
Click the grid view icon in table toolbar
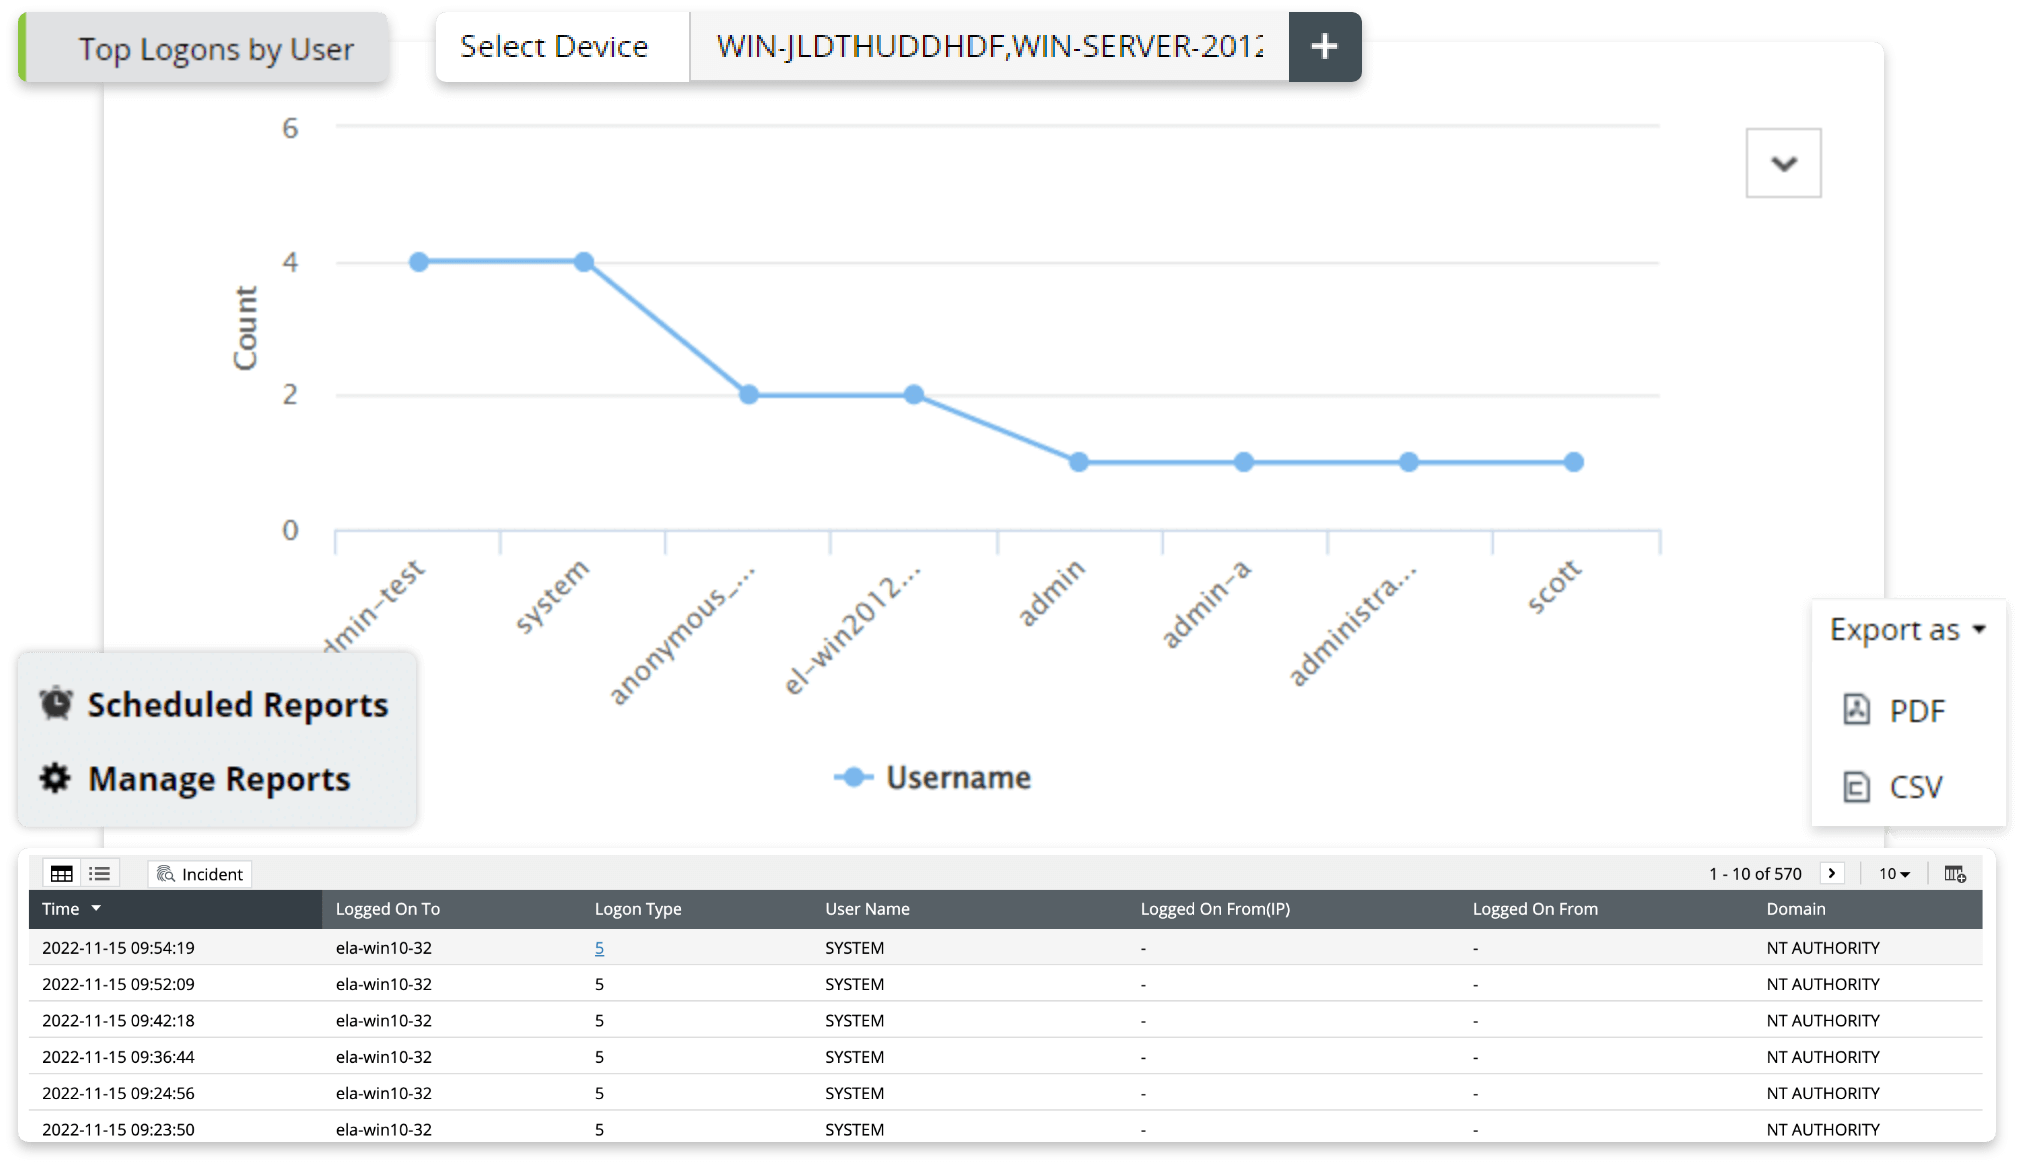pos(63,874)
